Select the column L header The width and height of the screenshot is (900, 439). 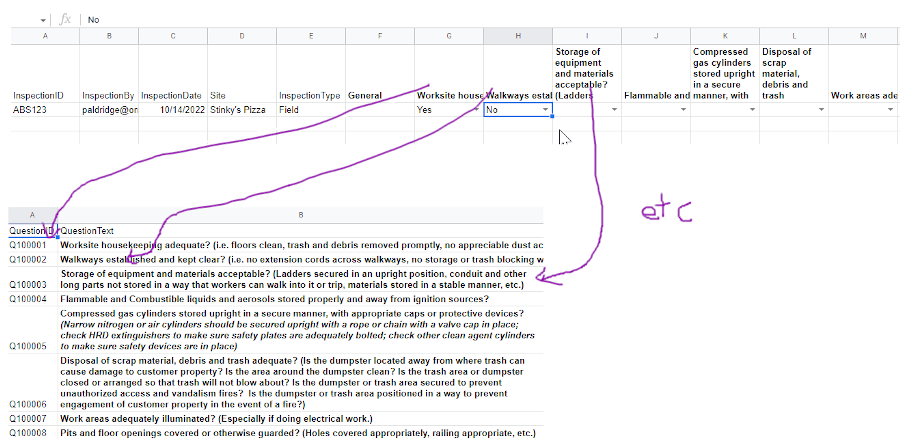pos(793,36)
